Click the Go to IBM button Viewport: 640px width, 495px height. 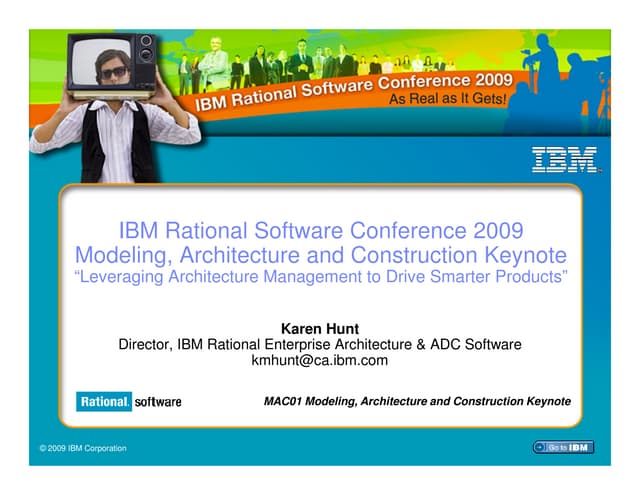coord(563,447)
